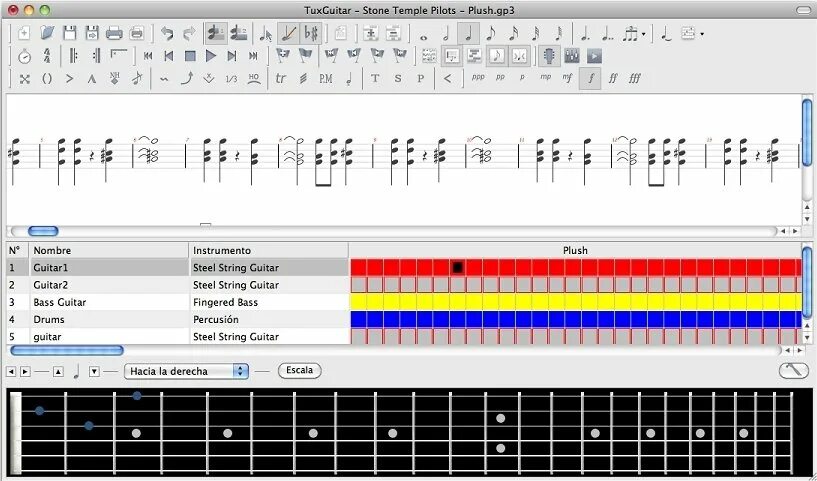817x481 pixels.
Task: Open the chord insert dropdown arrow
Action: click(702, 34)
